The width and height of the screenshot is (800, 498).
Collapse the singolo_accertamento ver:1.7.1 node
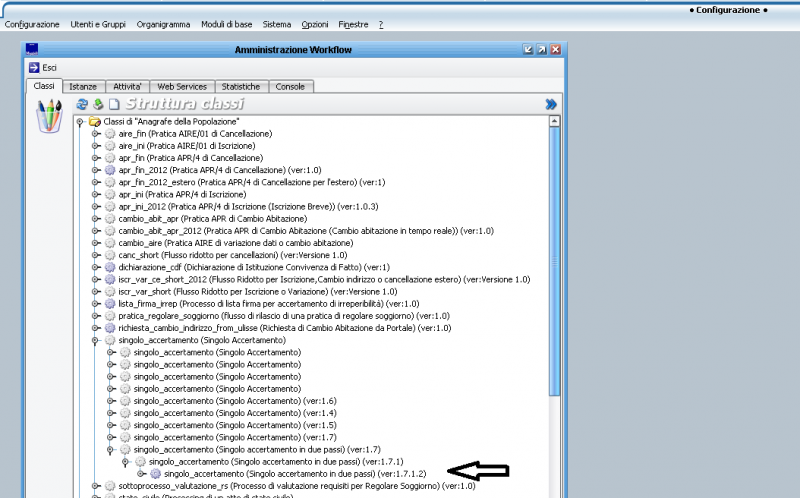tap(125, 461)
